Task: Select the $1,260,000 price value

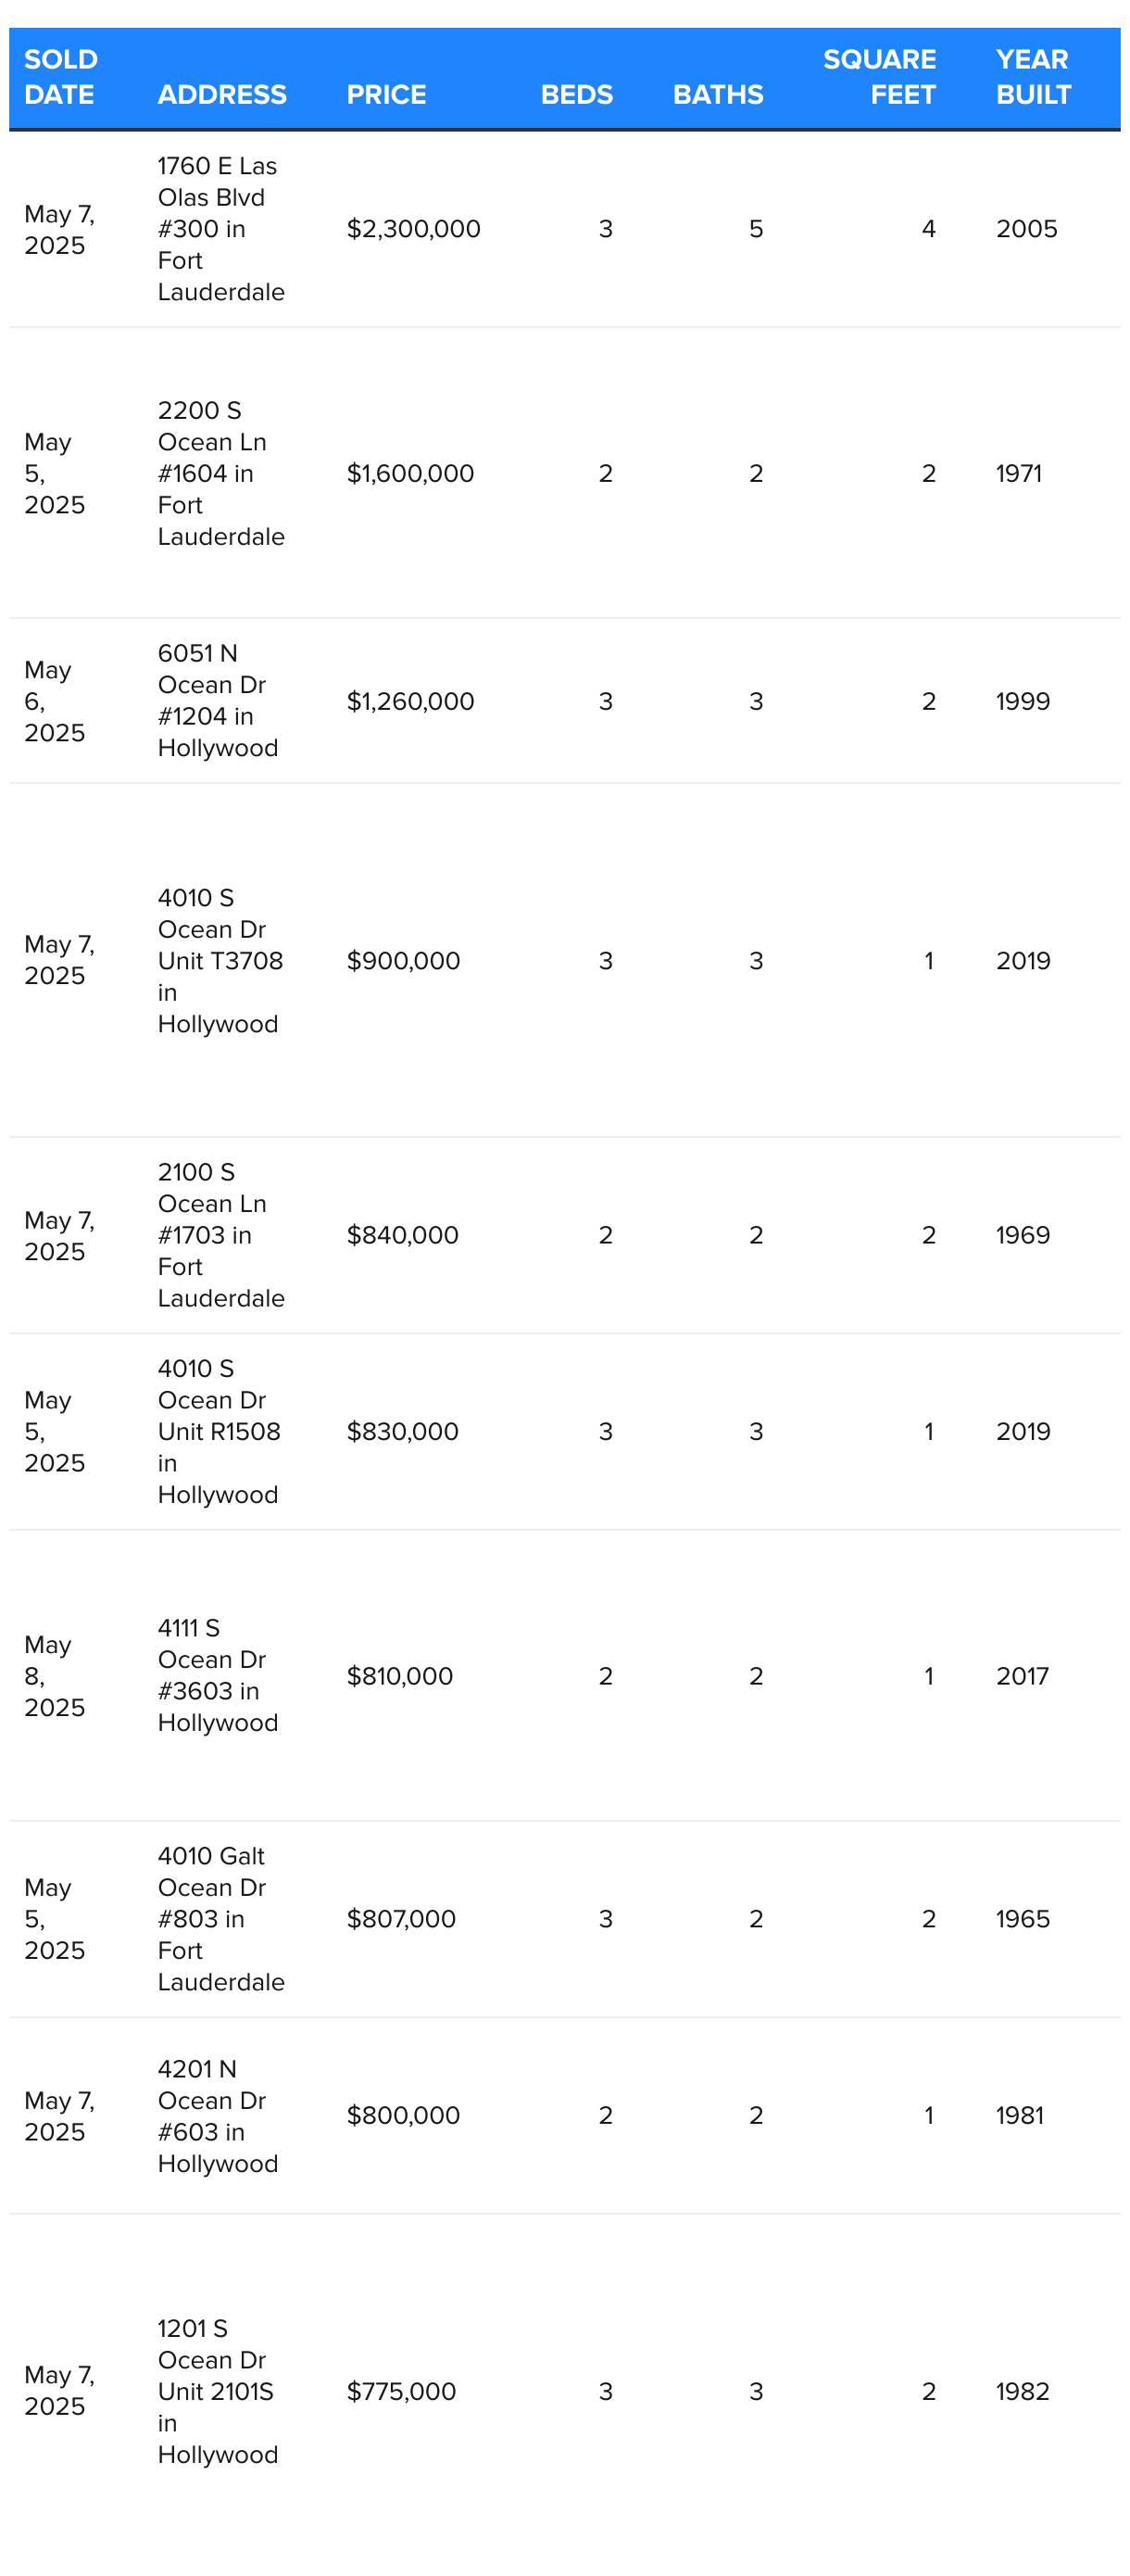Action: 410,701
